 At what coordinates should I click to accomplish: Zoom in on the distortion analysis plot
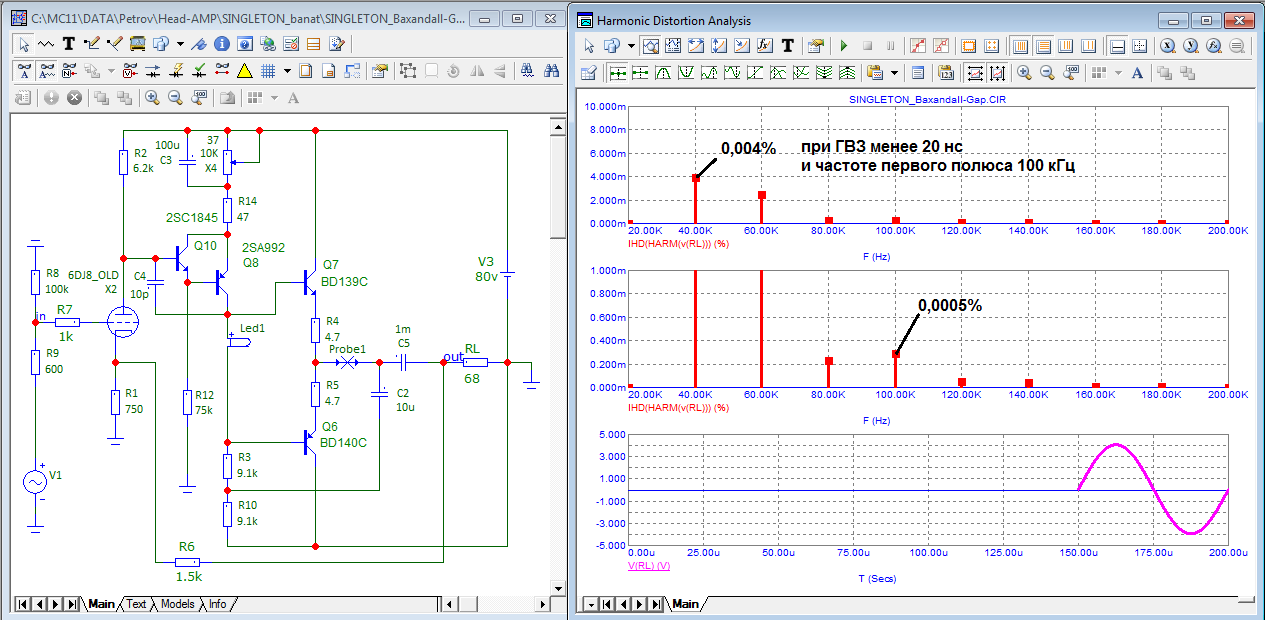point(1024,73)
